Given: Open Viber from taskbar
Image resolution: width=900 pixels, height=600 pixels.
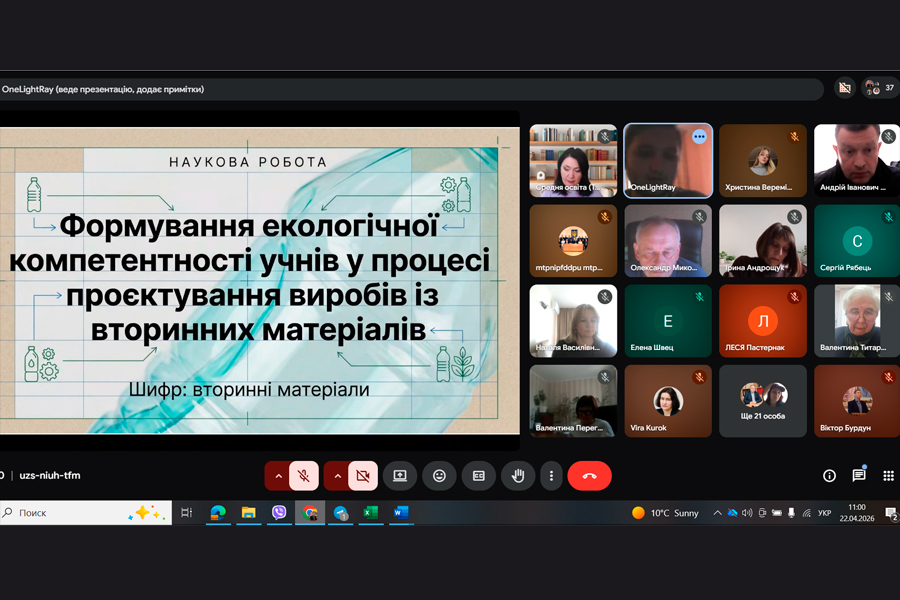Looking at the screenshot, I should 279,513.
